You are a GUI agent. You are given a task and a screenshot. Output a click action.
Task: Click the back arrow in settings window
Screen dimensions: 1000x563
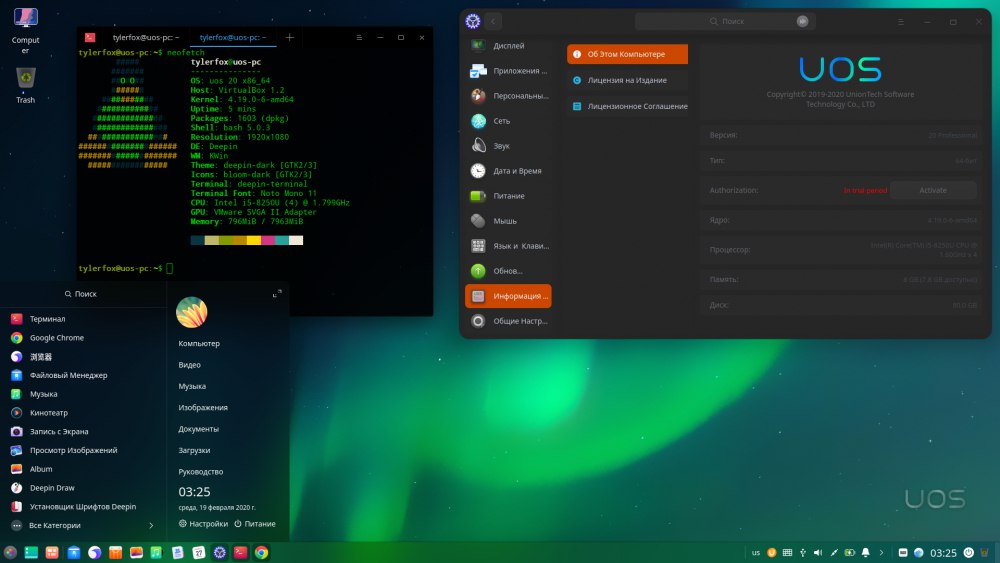pos(493,21)
